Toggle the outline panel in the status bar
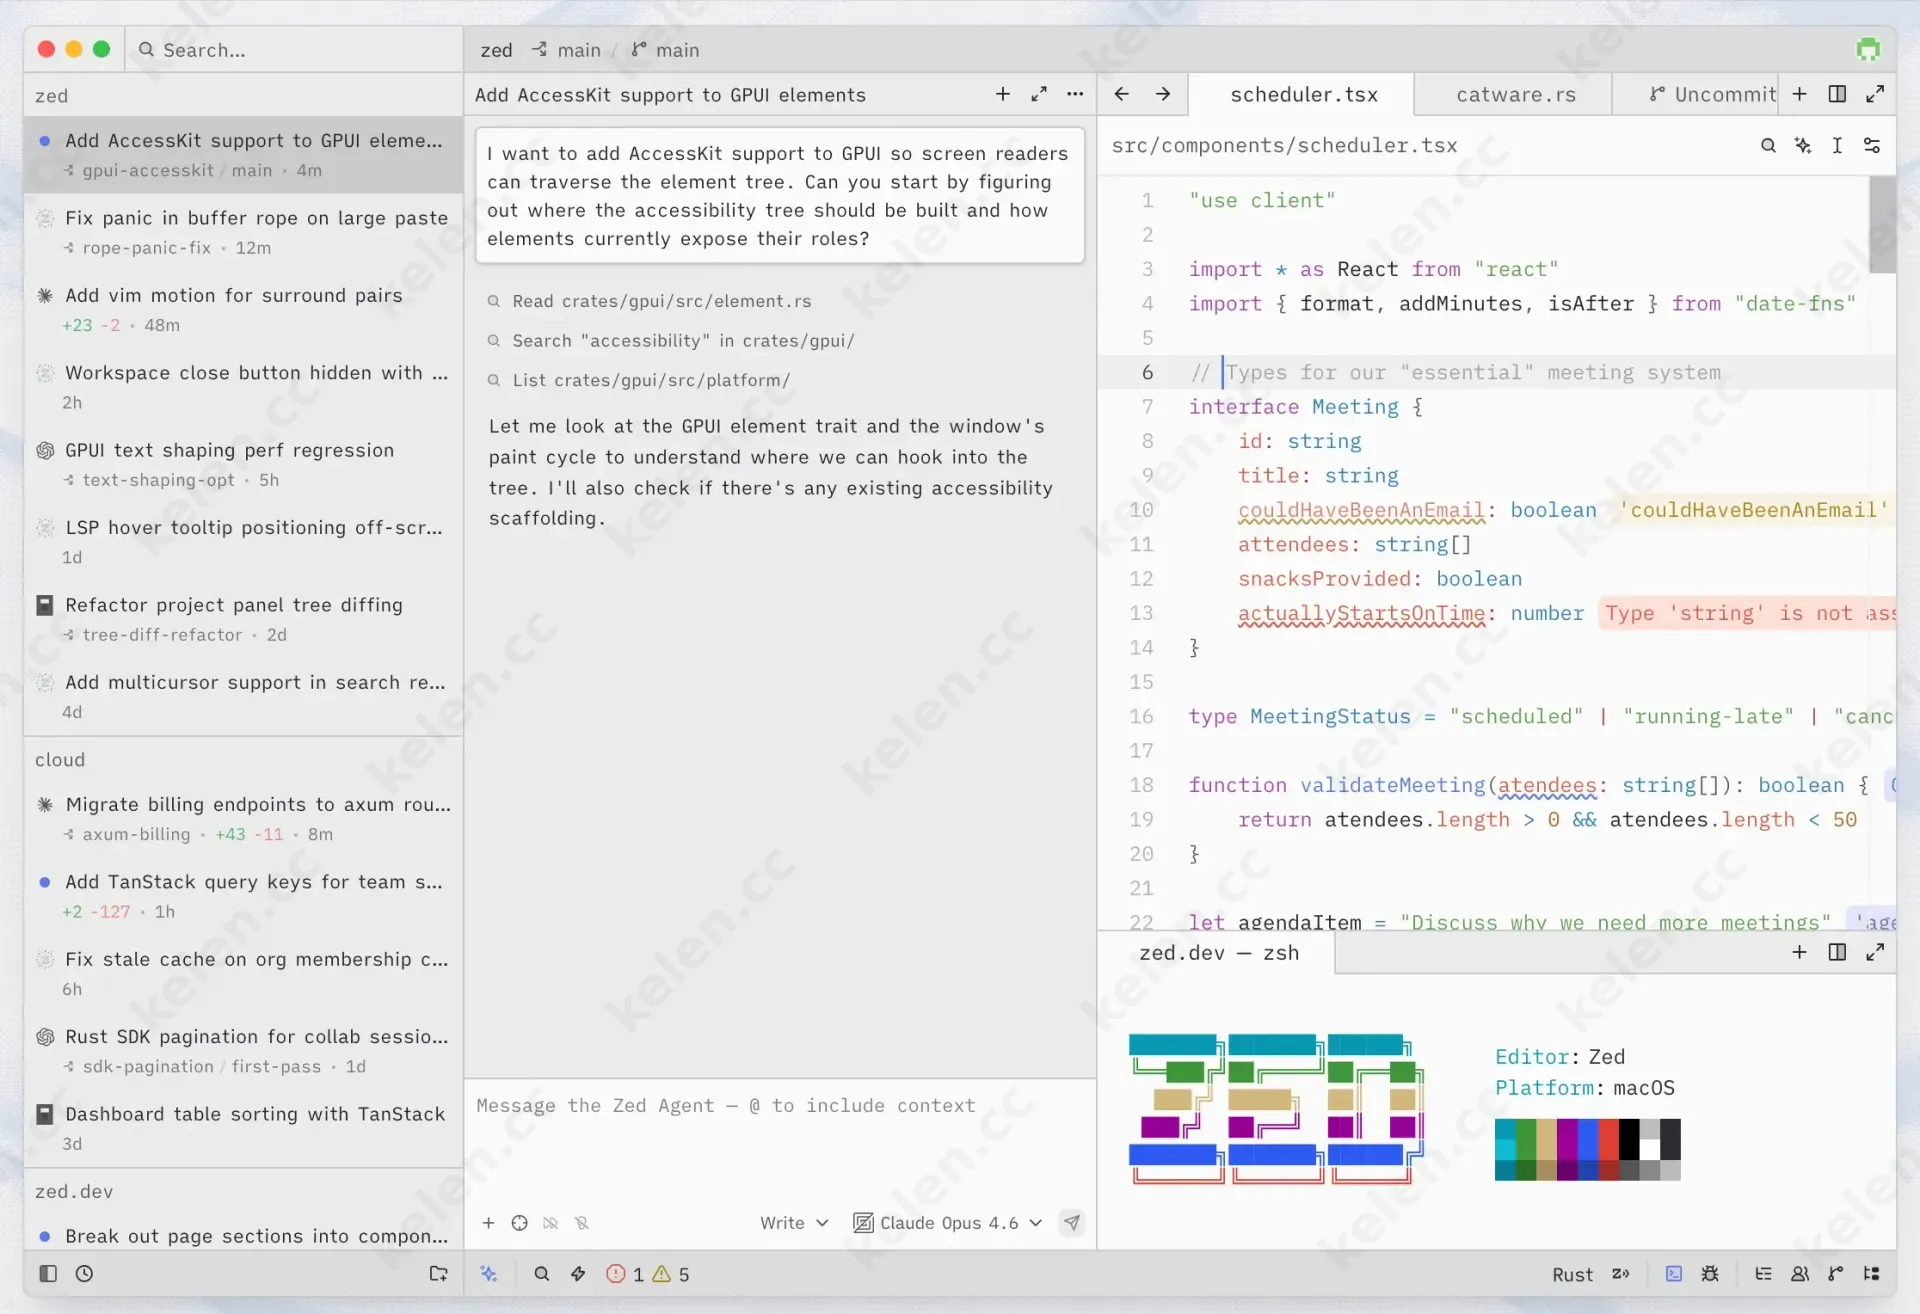This screenshot has height=1314, width=1920. pos(1763,1274)
